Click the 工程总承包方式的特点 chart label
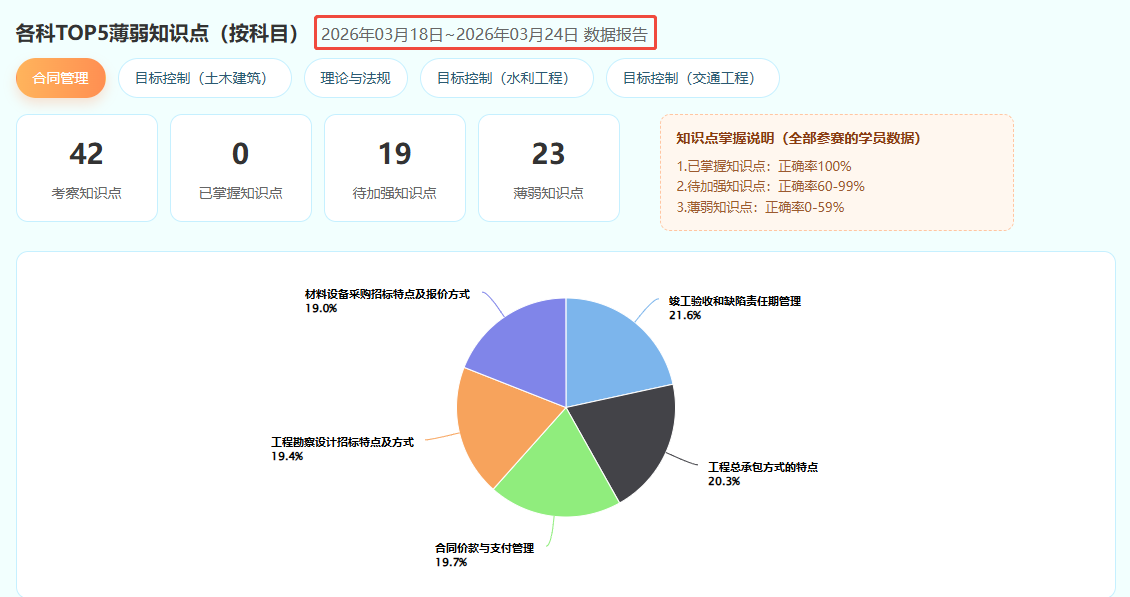This screenshot has width=1130, height=597. click(x=763, y=467)
